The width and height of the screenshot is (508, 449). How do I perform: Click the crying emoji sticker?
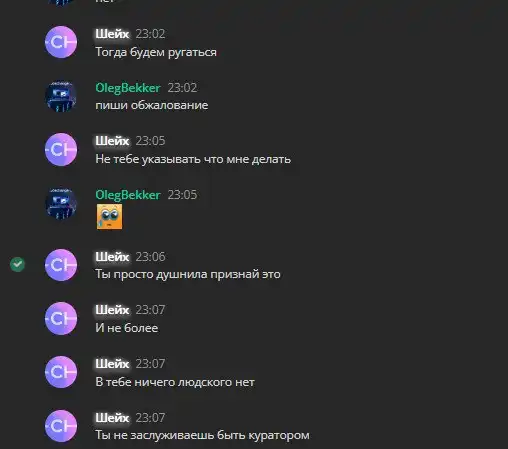[109, 217]
